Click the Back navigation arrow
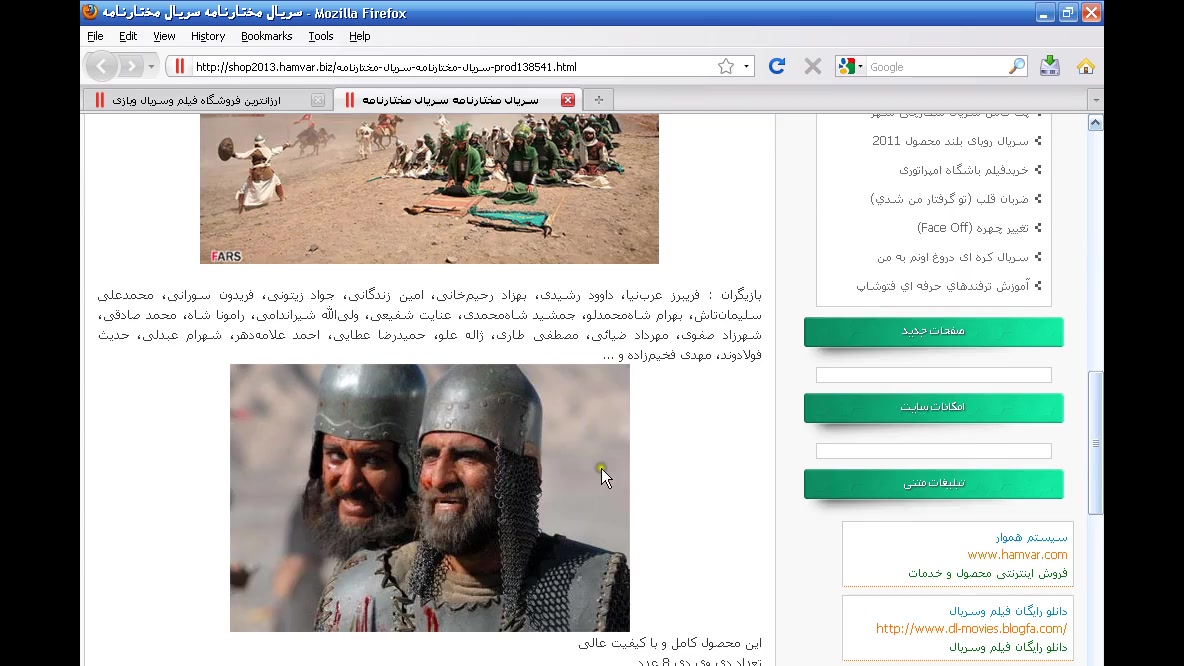1184x666 pixels. (x=100, y=66)
